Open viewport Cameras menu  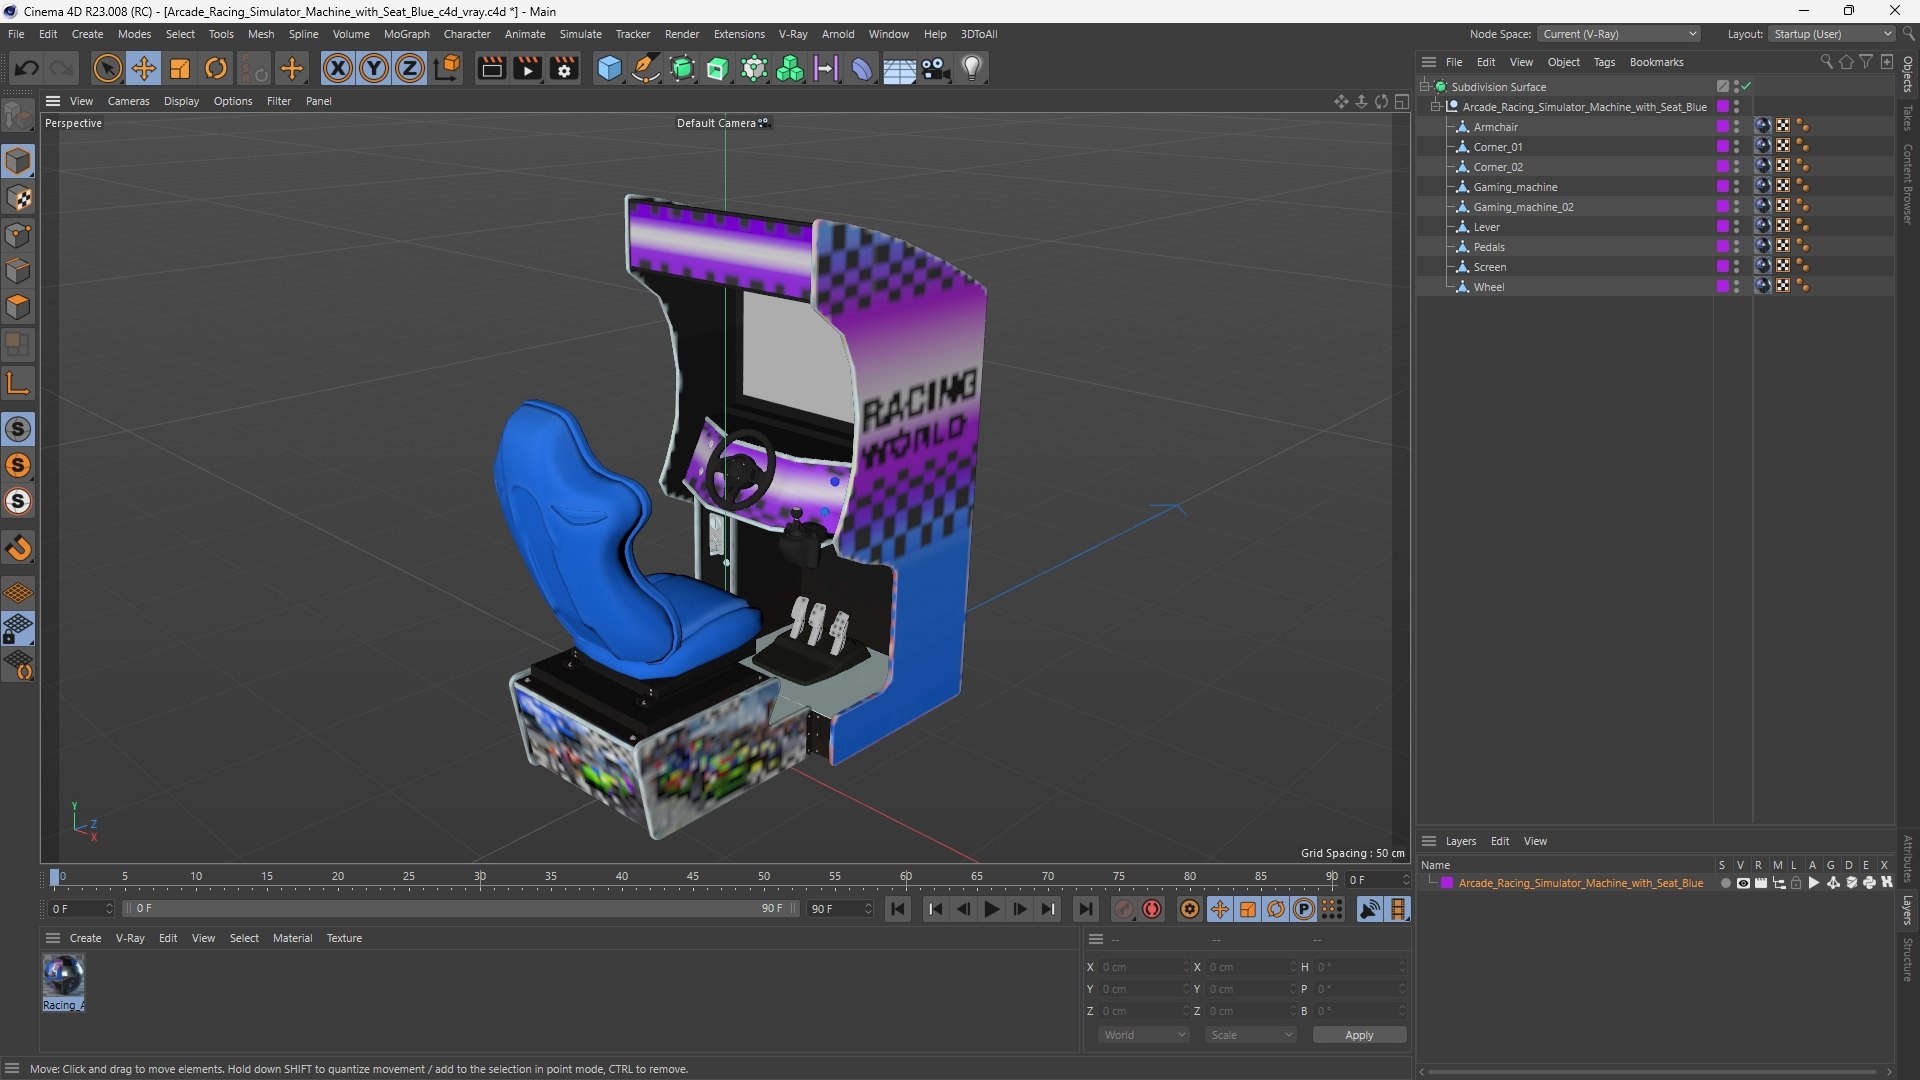128,101
